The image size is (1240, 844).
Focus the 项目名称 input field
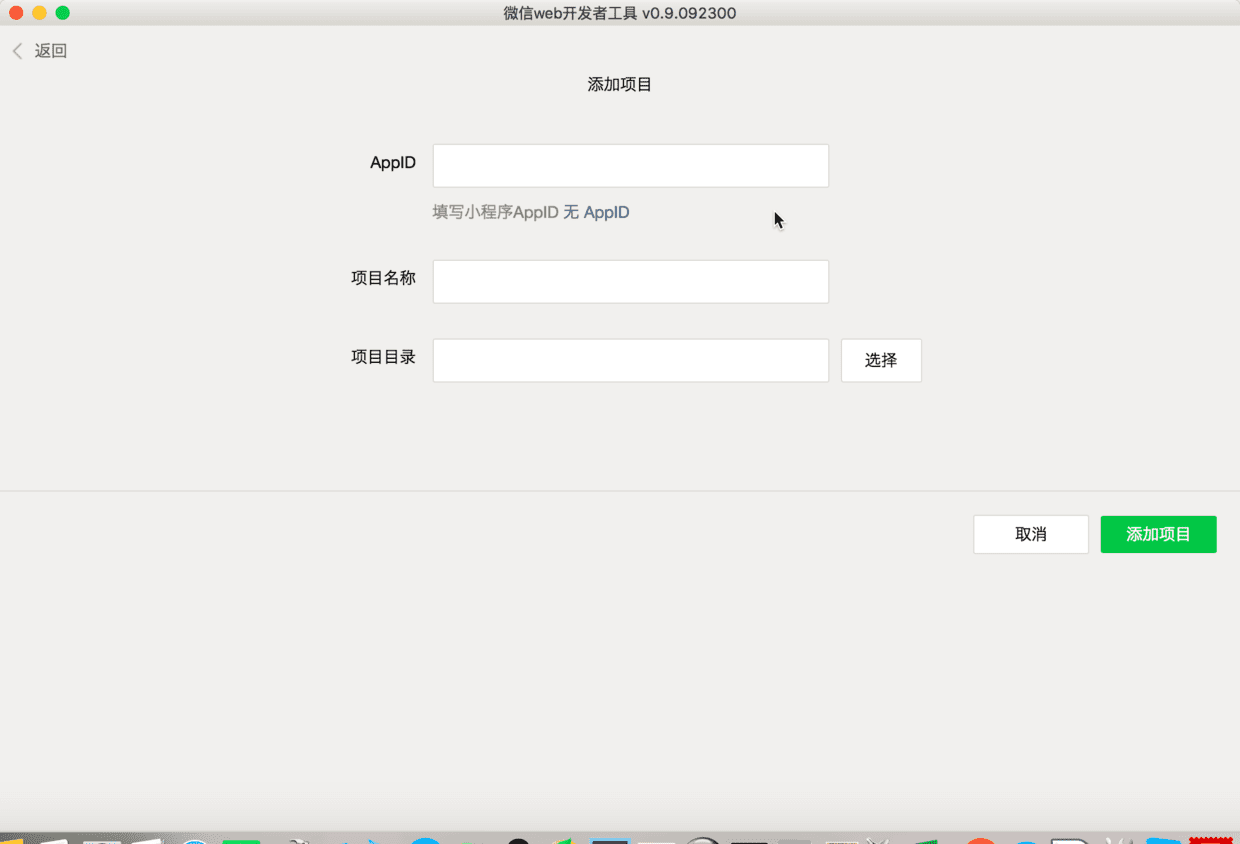point(631,282)
